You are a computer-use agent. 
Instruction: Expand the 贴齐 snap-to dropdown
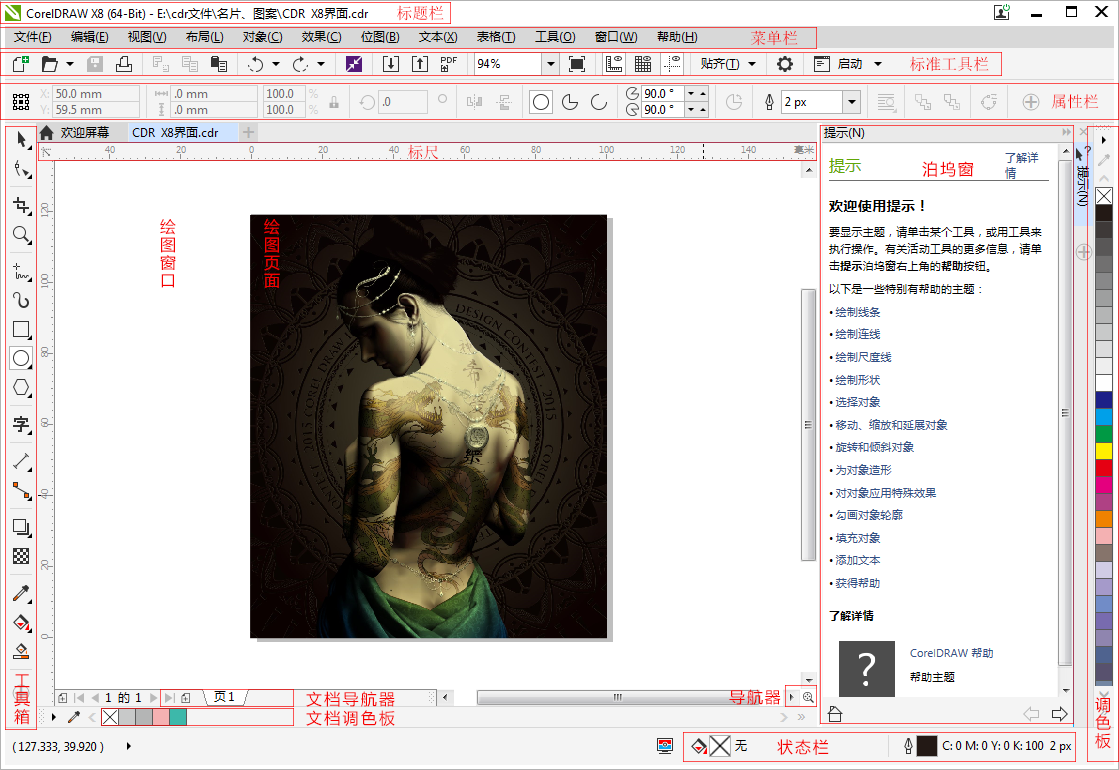pyautogui.click(x=751, y=64)
